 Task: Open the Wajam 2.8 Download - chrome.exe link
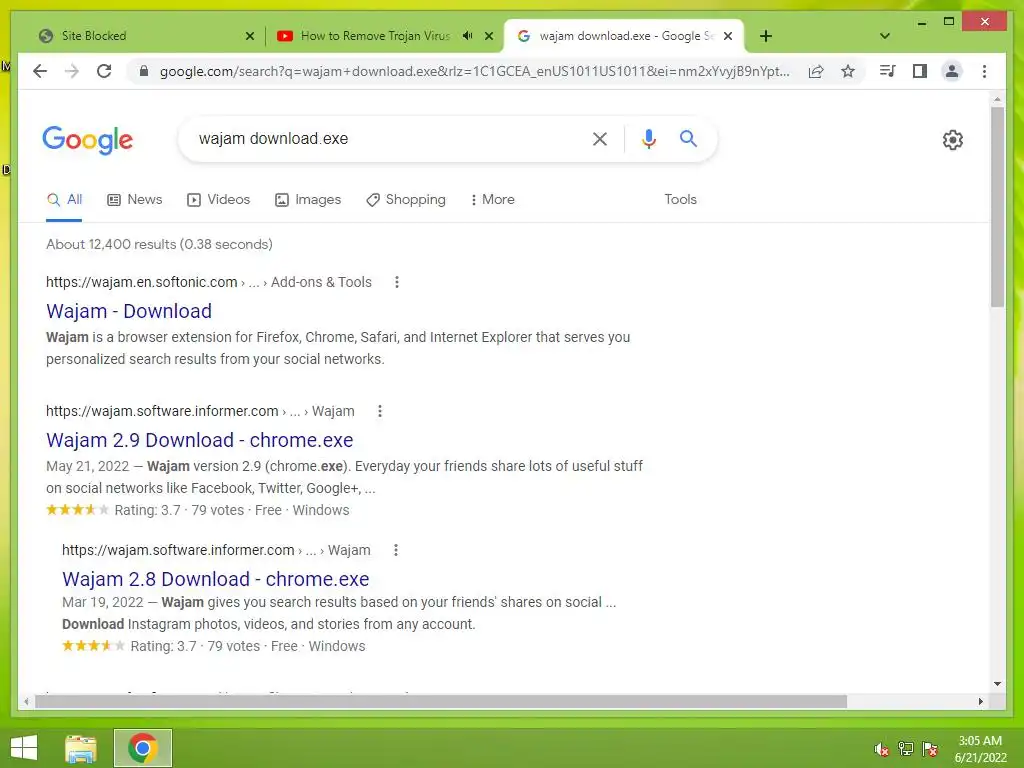[216, 579]
